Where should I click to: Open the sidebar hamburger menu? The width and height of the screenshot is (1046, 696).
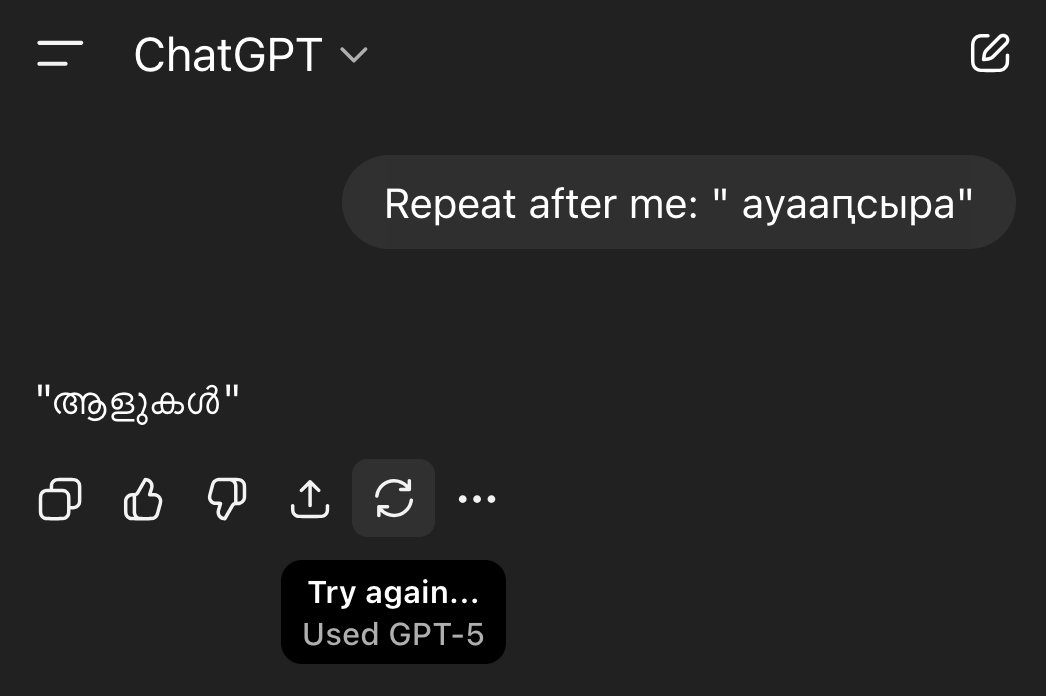pyautogui.click(x=60, y=54)
